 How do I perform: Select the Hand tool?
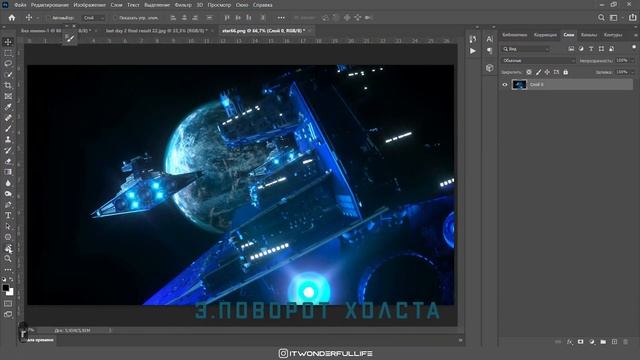click(8, 248)
